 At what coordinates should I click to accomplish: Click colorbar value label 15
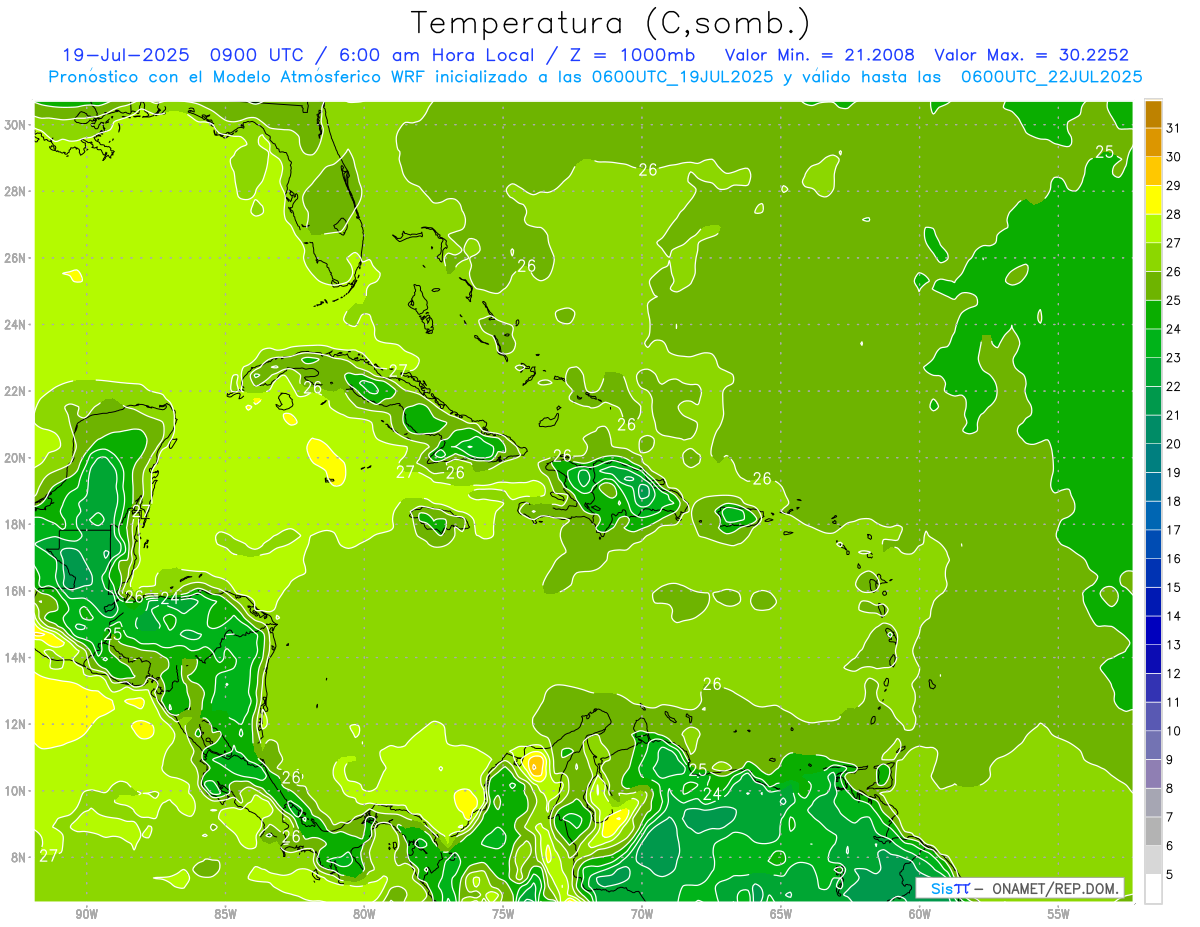(x=1173, y=587)
